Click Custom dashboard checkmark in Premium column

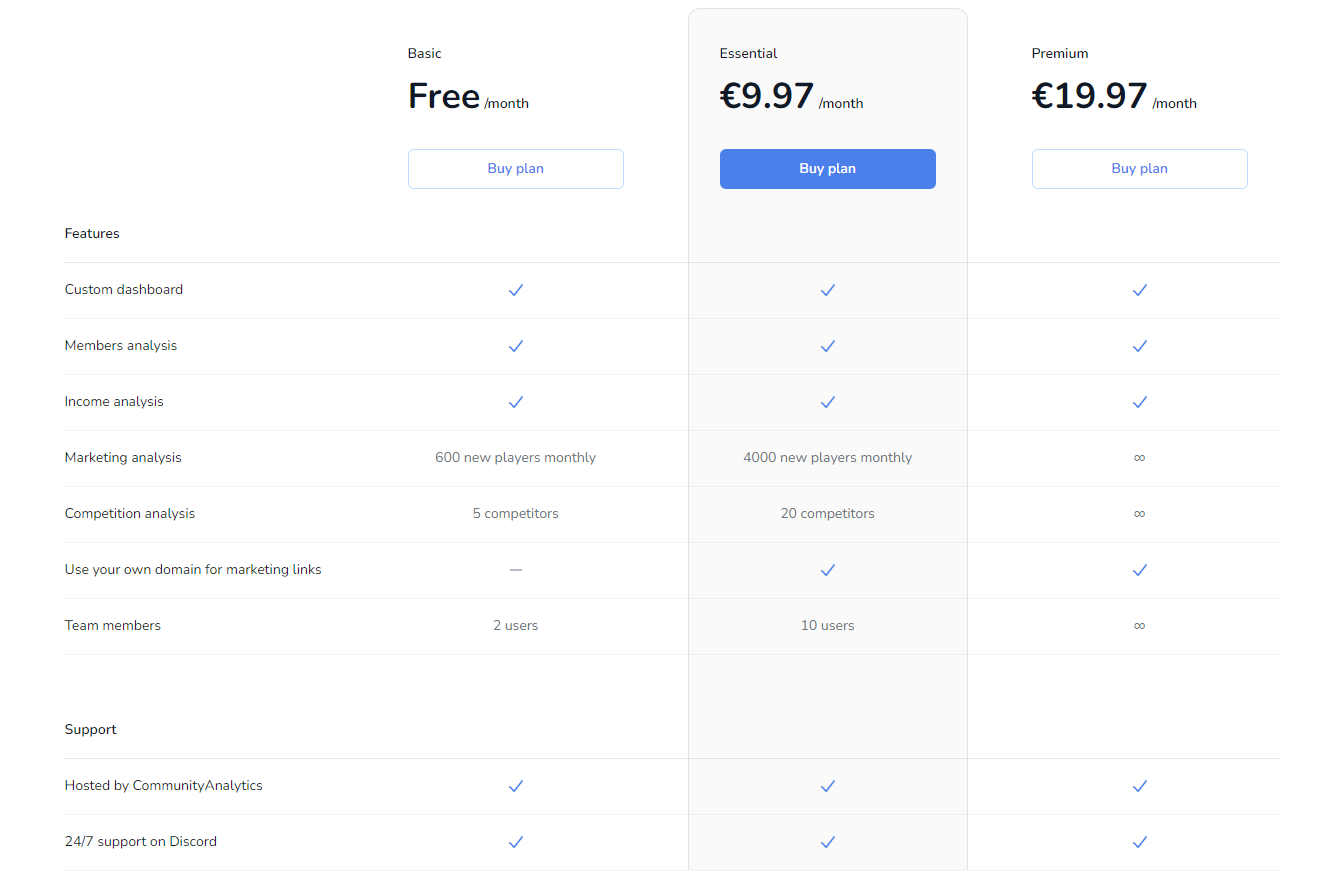point(1140,290)
